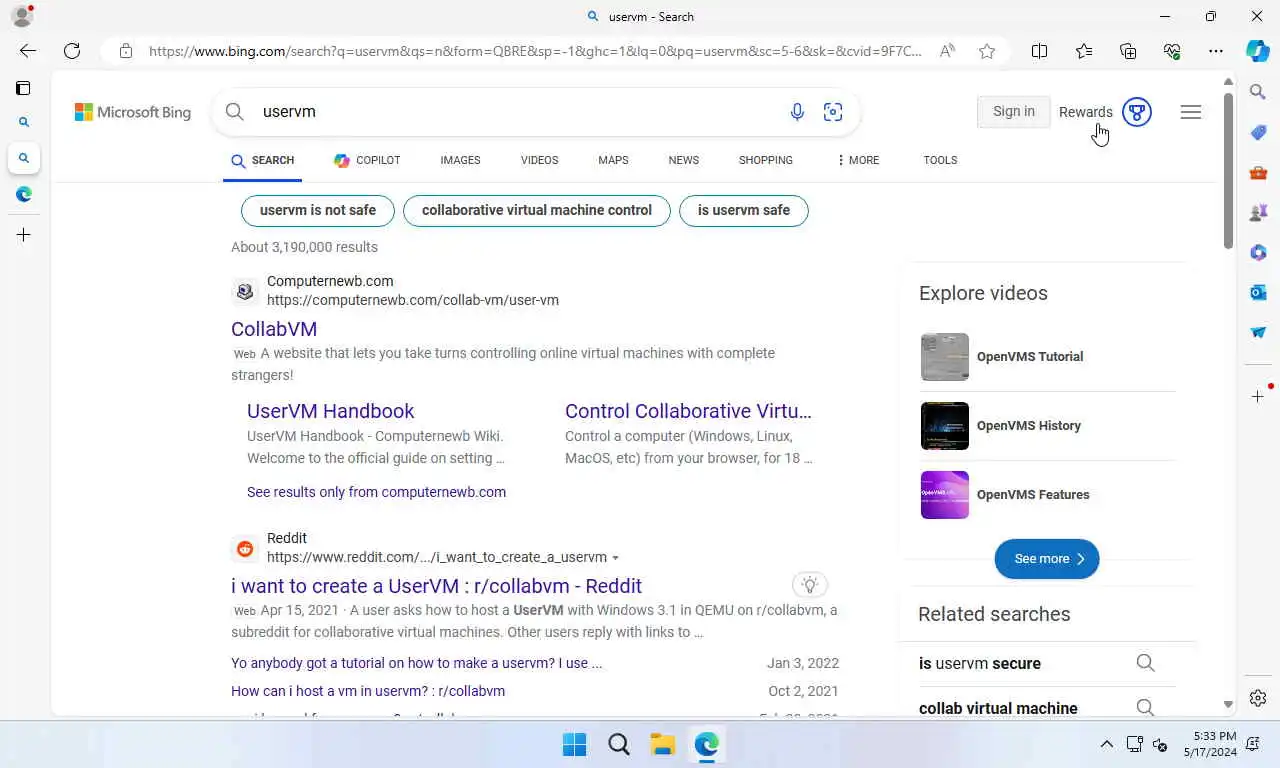Expand Reddit result URL dropdown arrow

point(616,558)
